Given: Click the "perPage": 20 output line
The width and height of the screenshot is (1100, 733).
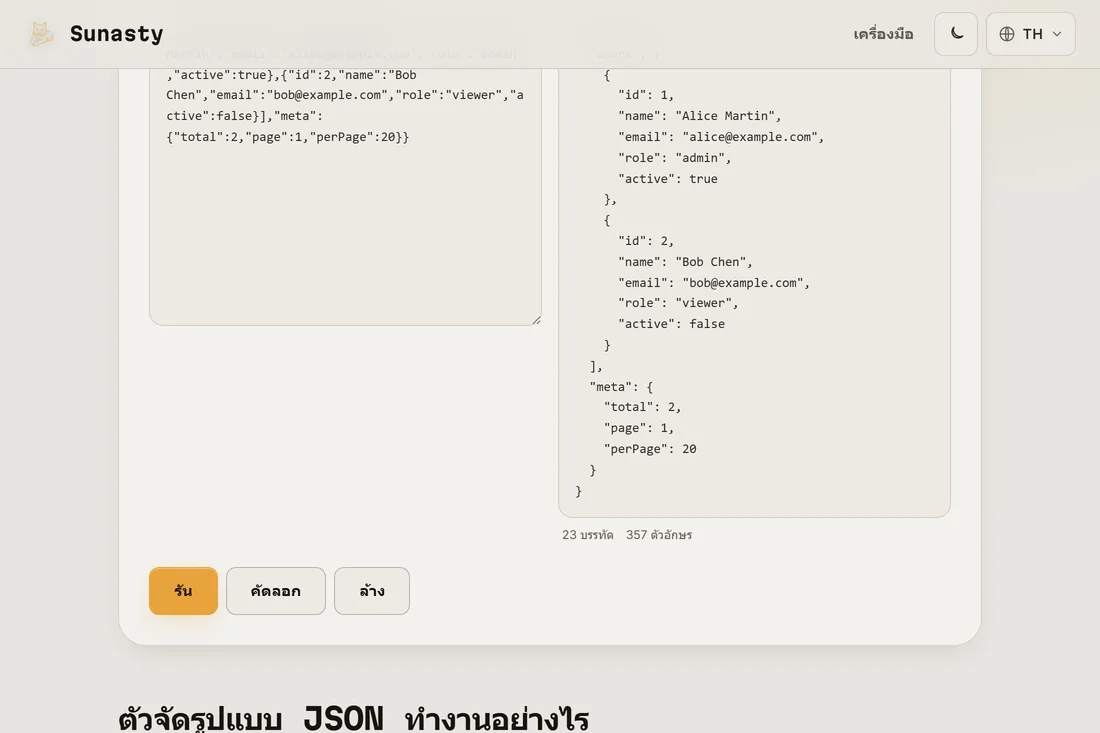Looking at the screenshot, I should [x=650, y=449].
